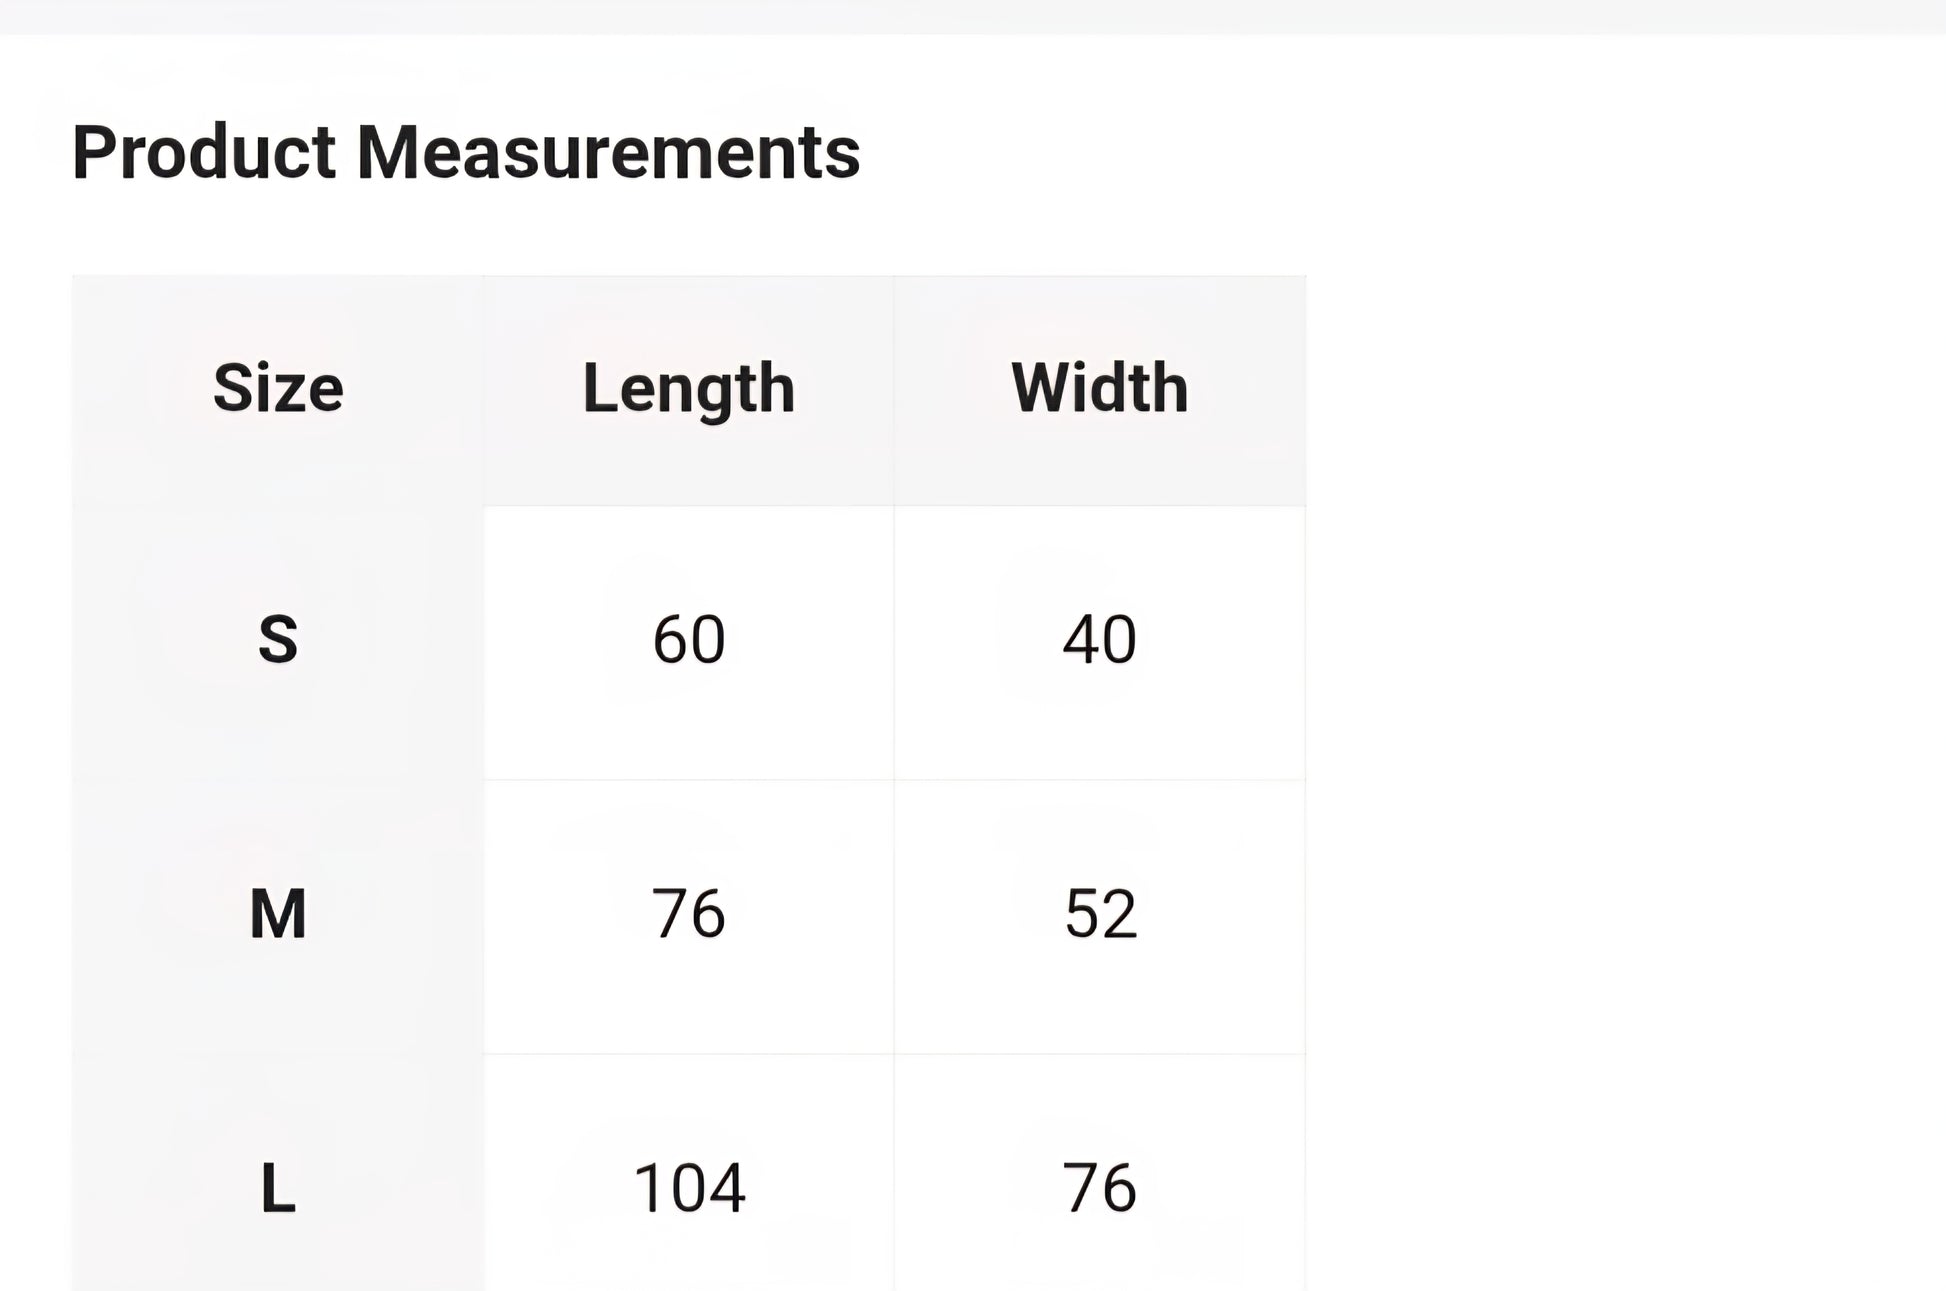Click the blank area right of the table
1946x1291 pixels.
click(1620, 700)
